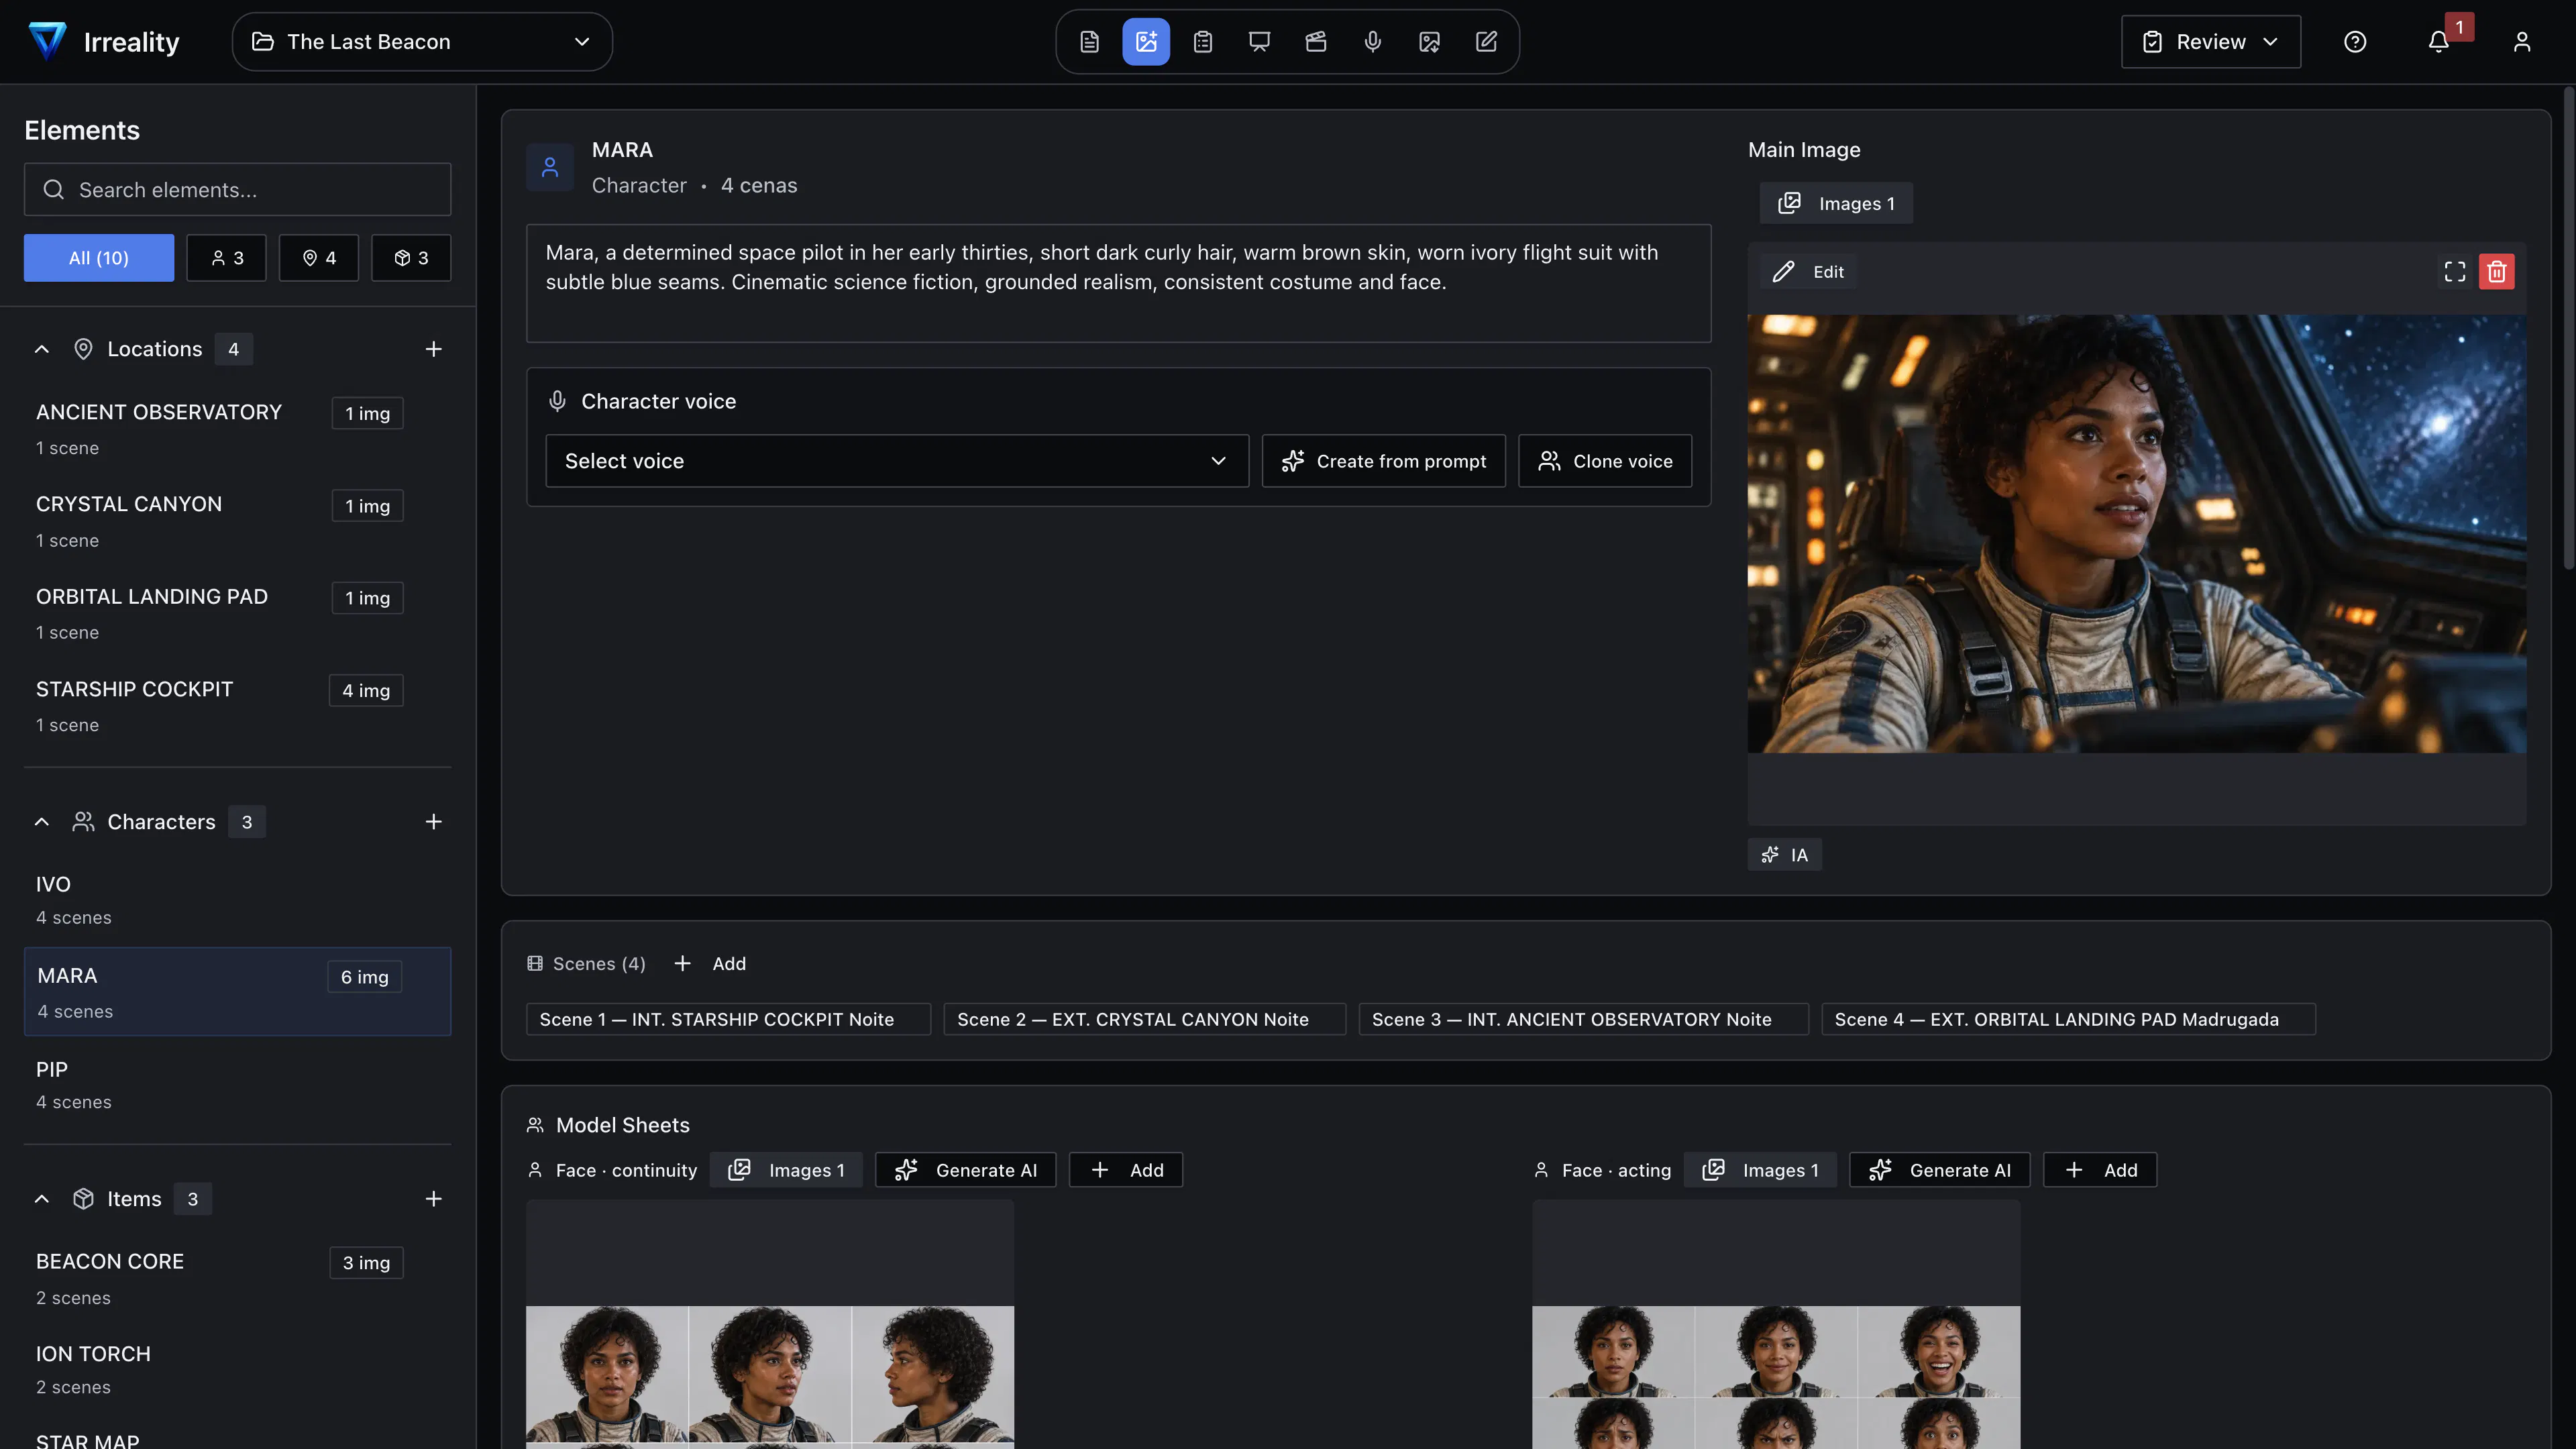Select the Elements image-sparkle toolbar icon
Screen dimensions: 2576x1449
[x=1146, y=42]
